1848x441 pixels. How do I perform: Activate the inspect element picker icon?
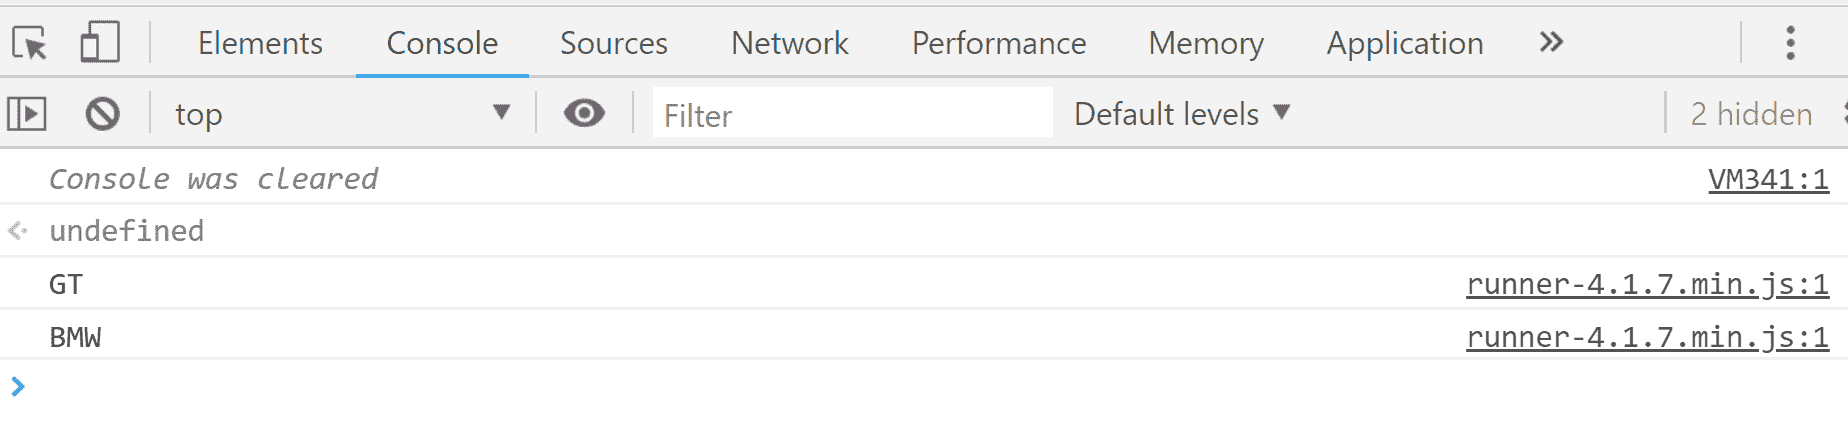pyautogui.click(x=30, y=43)
